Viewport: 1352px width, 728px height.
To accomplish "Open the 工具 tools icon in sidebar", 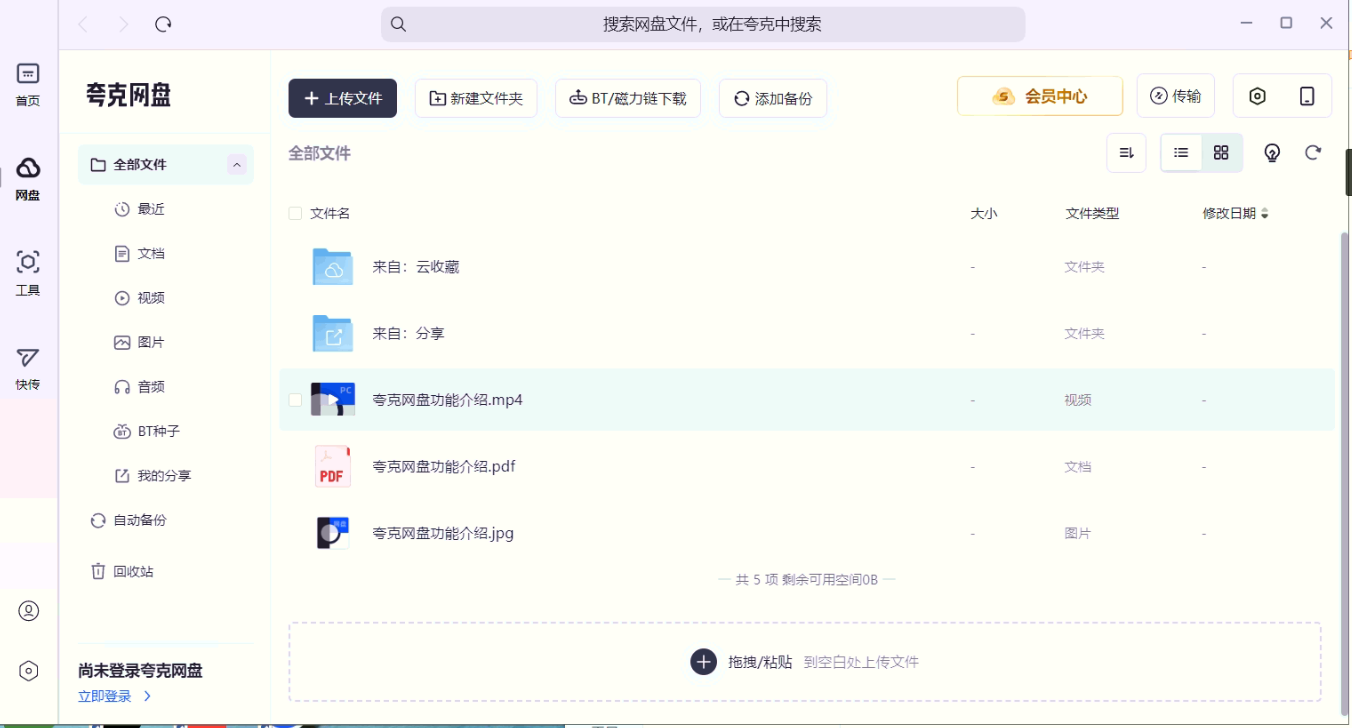I will point(28,272).
